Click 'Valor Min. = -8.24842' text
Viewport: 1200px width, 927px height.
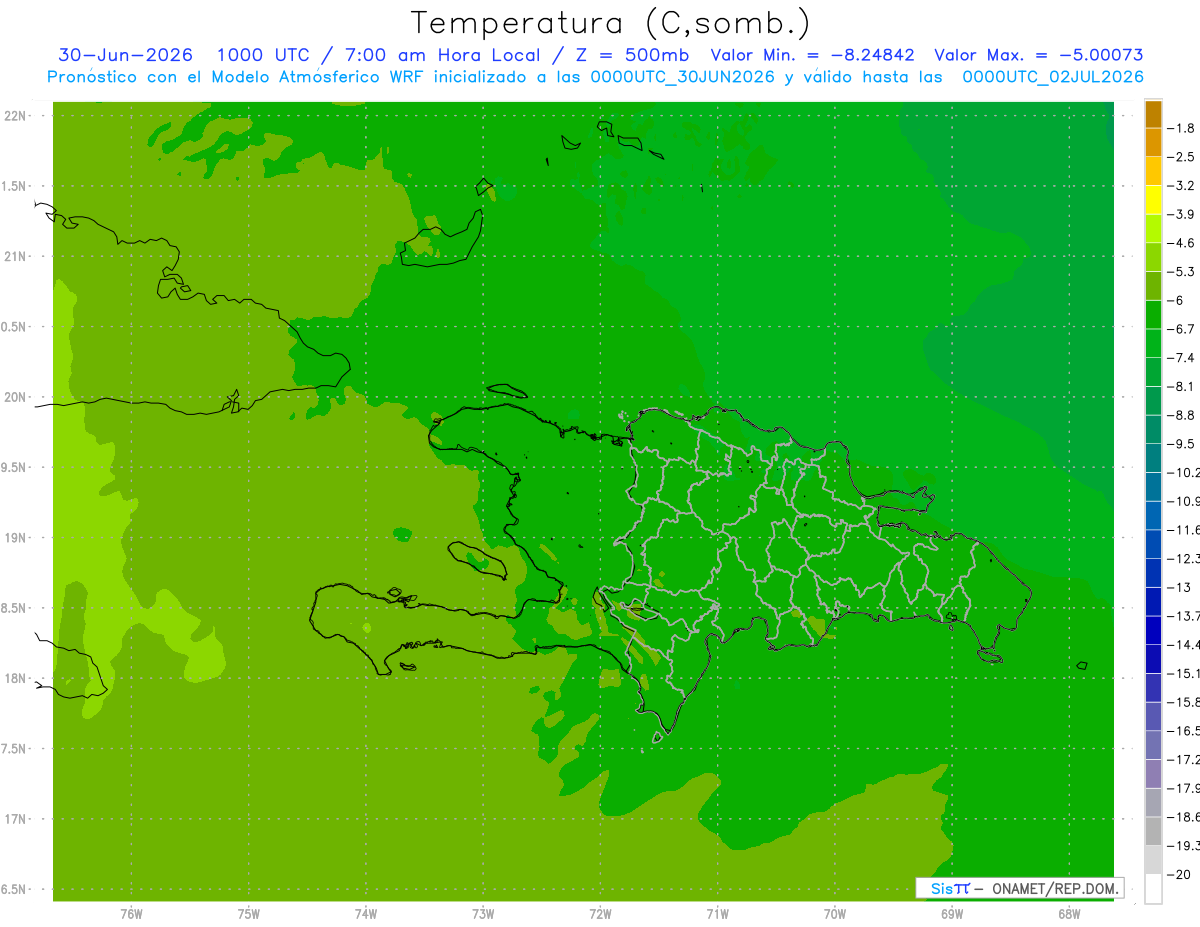(x=812, y=55)
